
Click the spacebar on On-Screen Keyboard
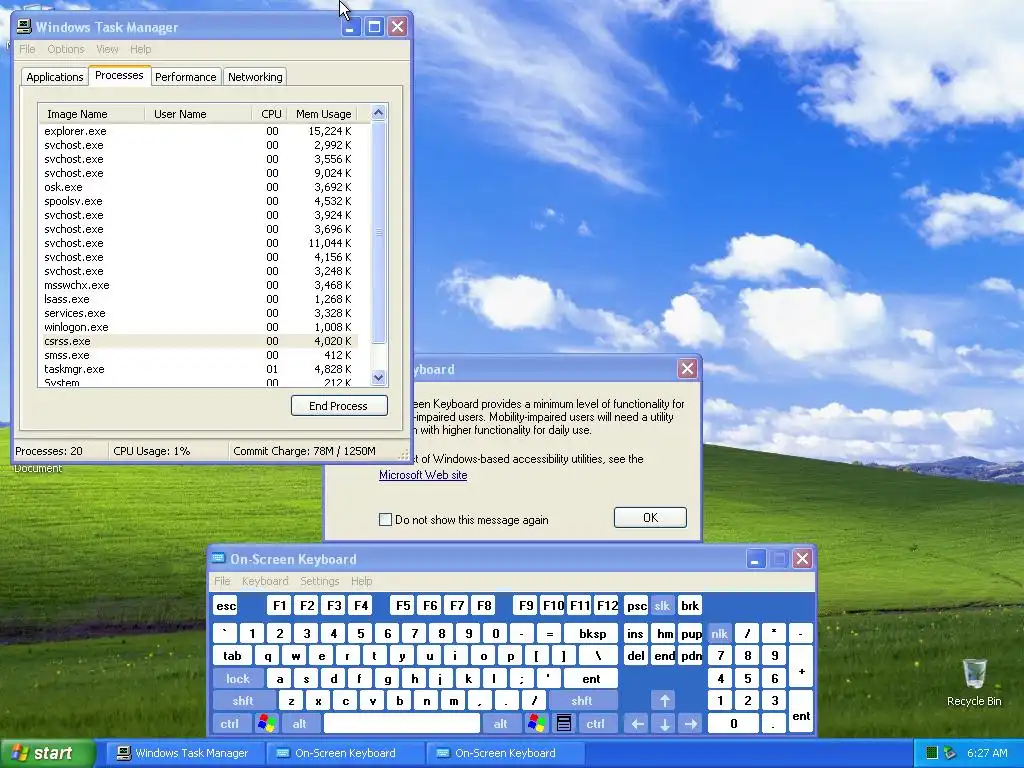click(402, 724)
